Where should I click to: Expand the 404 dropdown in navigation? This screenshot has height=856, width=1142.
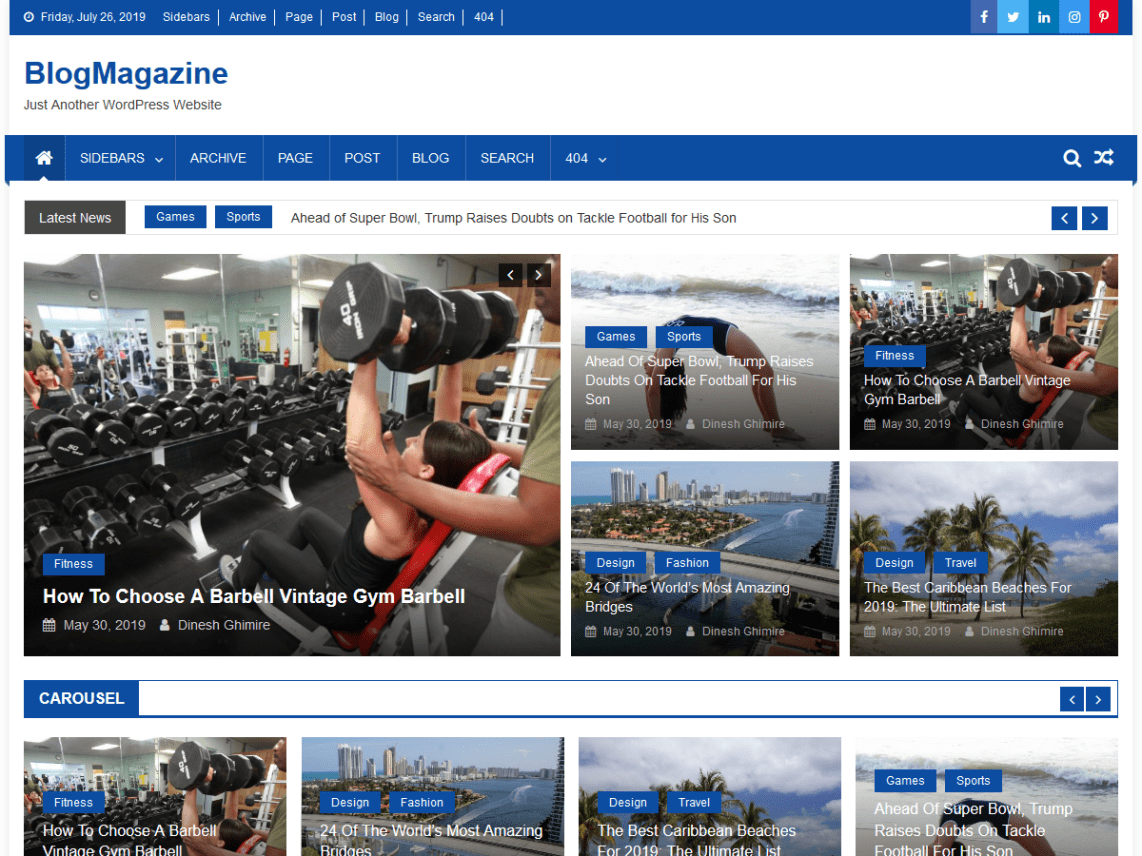(x=586, y=157)
